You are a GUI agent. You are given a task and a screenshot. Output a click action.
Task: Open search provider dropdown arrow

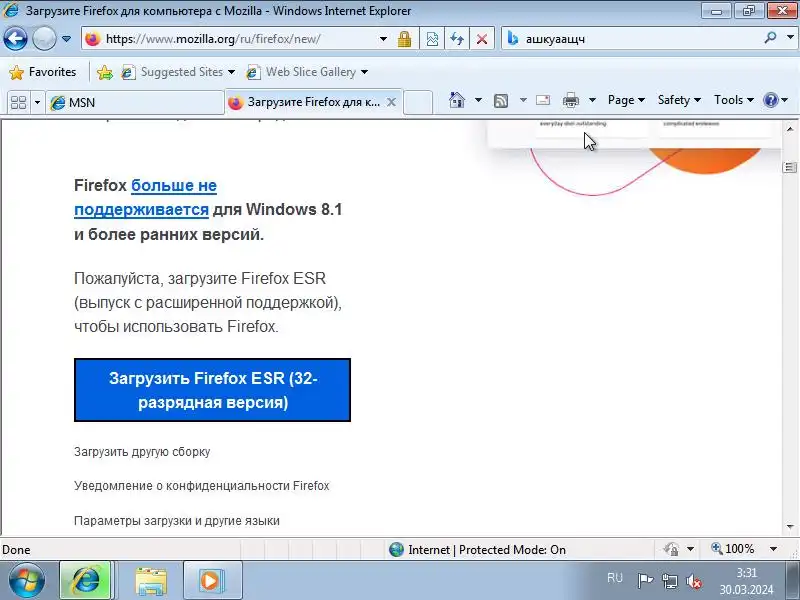pyautogui.click(x=790, y=38)
